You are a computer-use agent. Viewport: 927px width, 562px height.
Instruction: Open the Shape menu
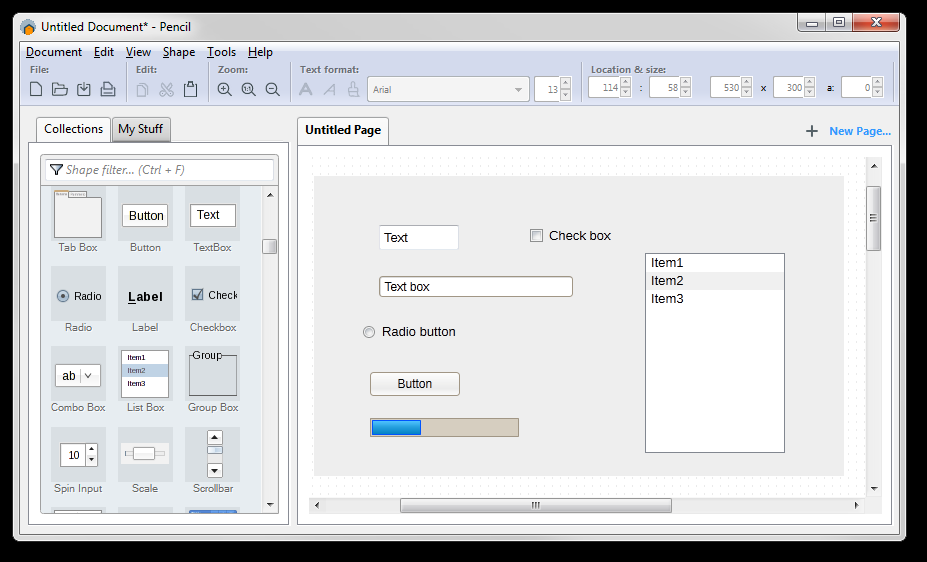tap(179, 52)
